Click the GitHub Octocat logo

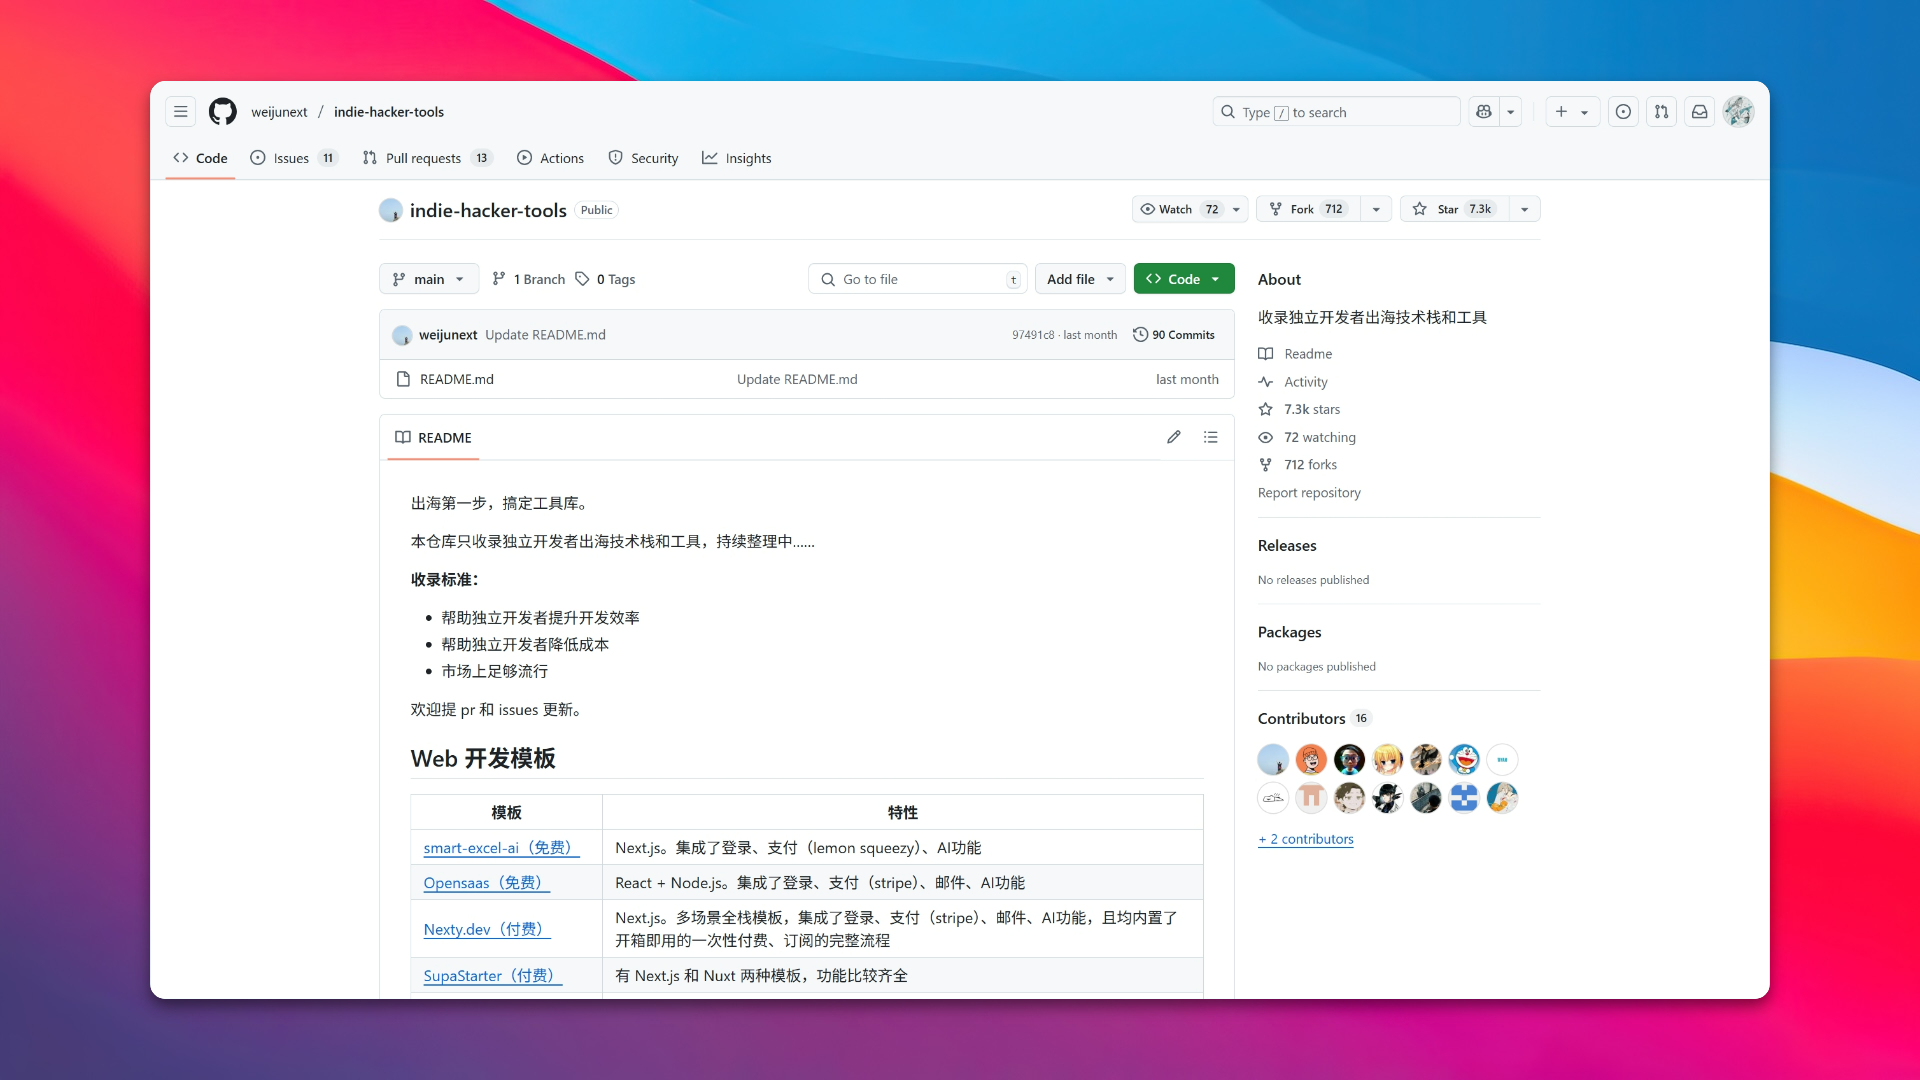[223, 112]
